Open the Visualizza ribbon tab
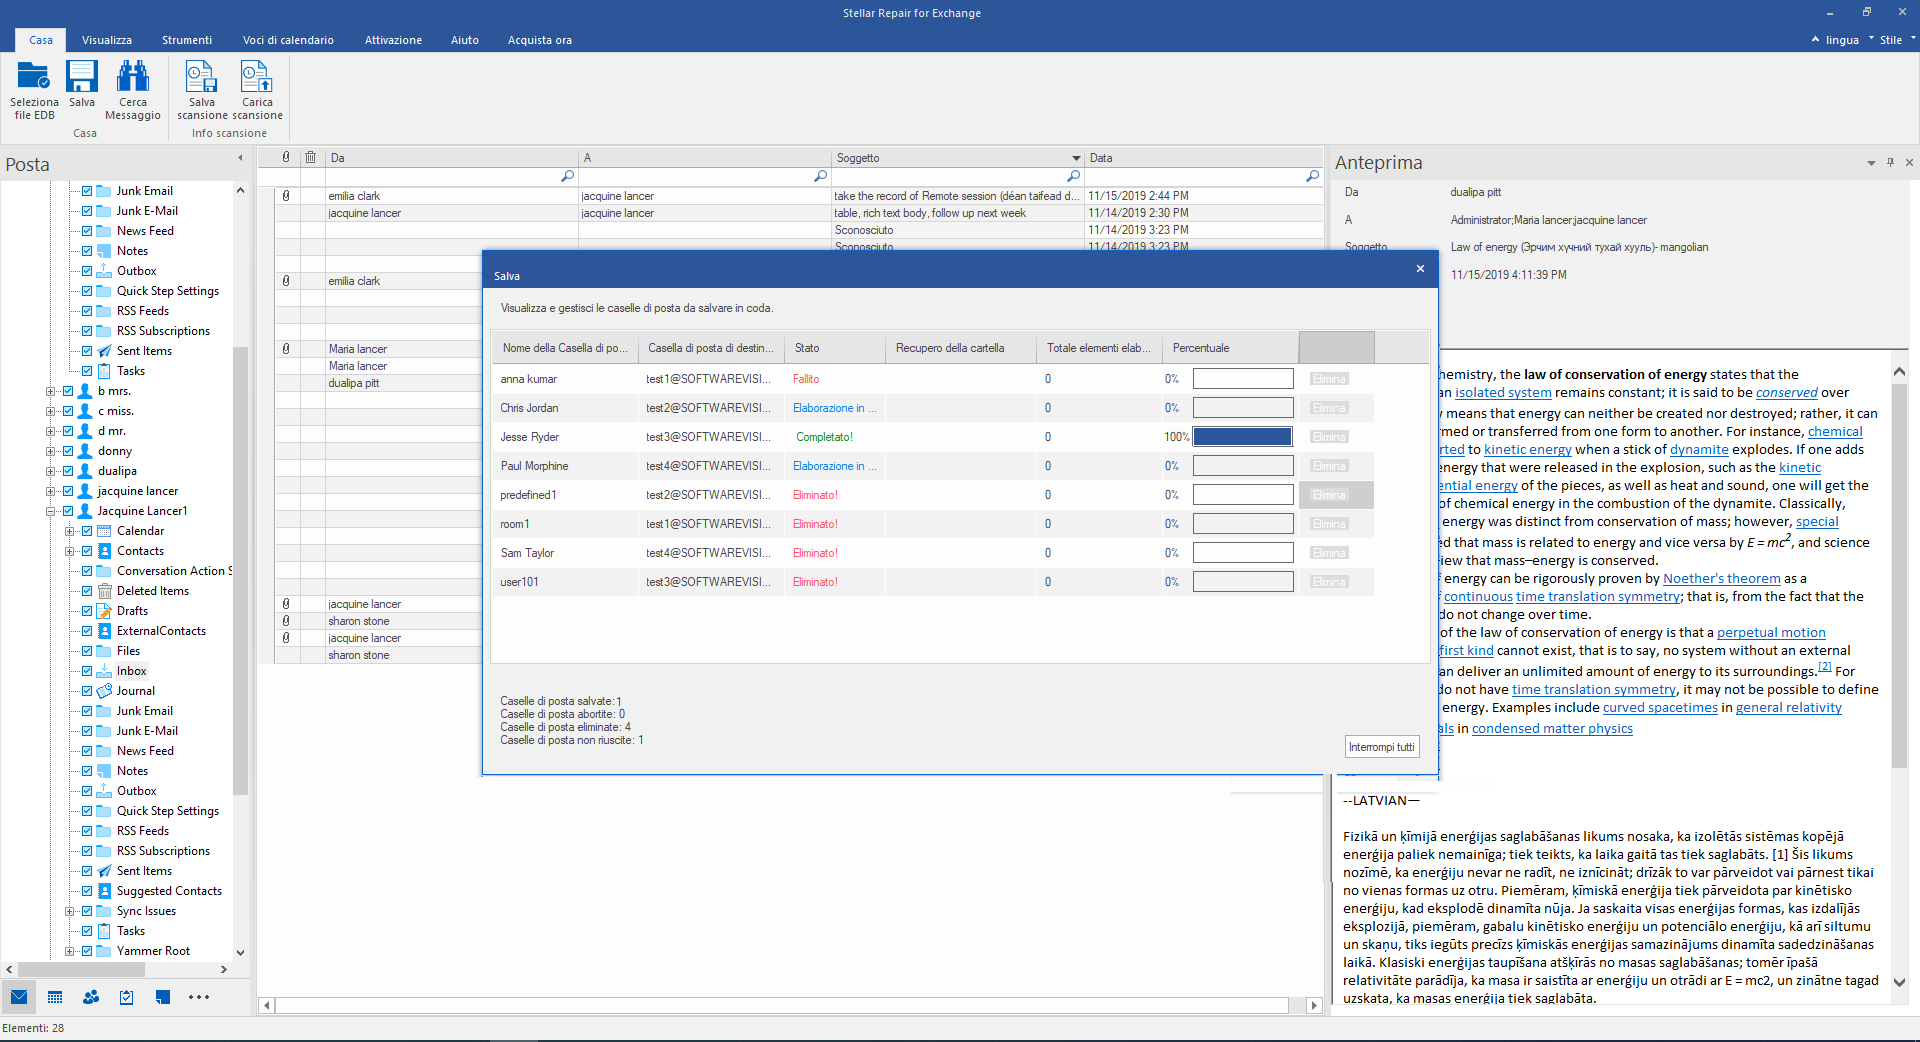 pyautogui.click(x=107, y=40)
